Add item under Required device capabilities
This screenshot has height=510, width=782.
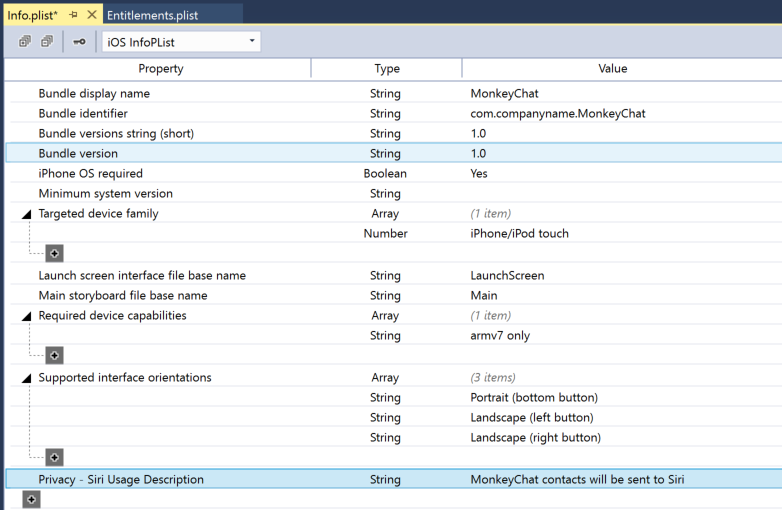click(x=55, y=355)
